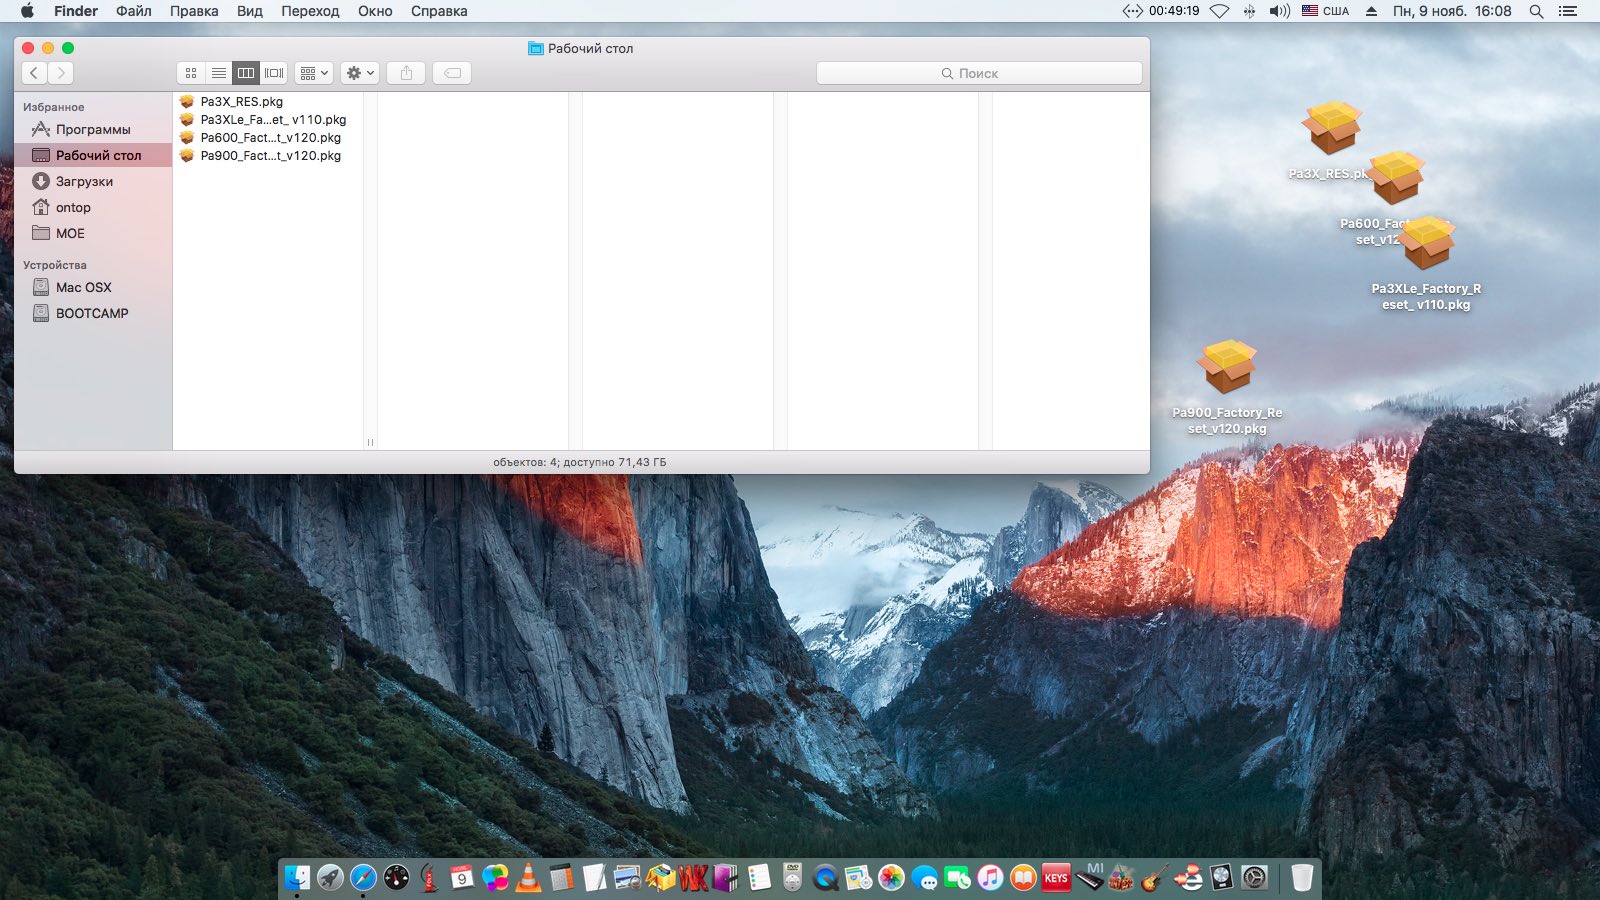Click the Поиск search field
This screenshot has height=900, width=1600.
[x=979, y=73]
